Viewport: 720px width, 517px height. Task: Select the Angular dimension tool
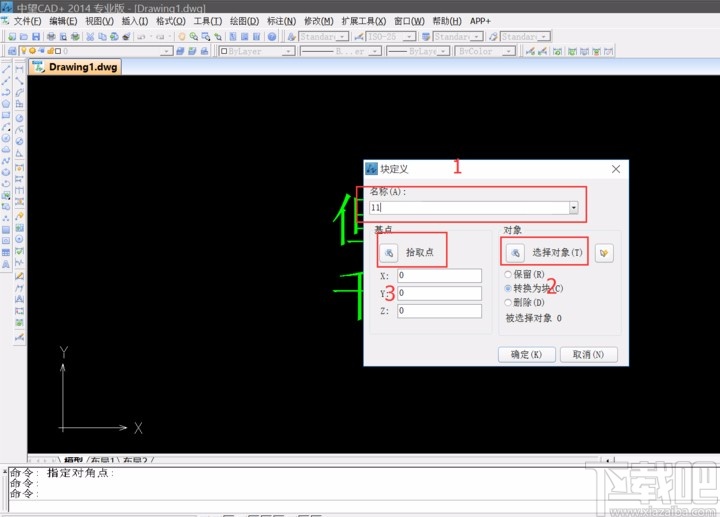point(19,153)
